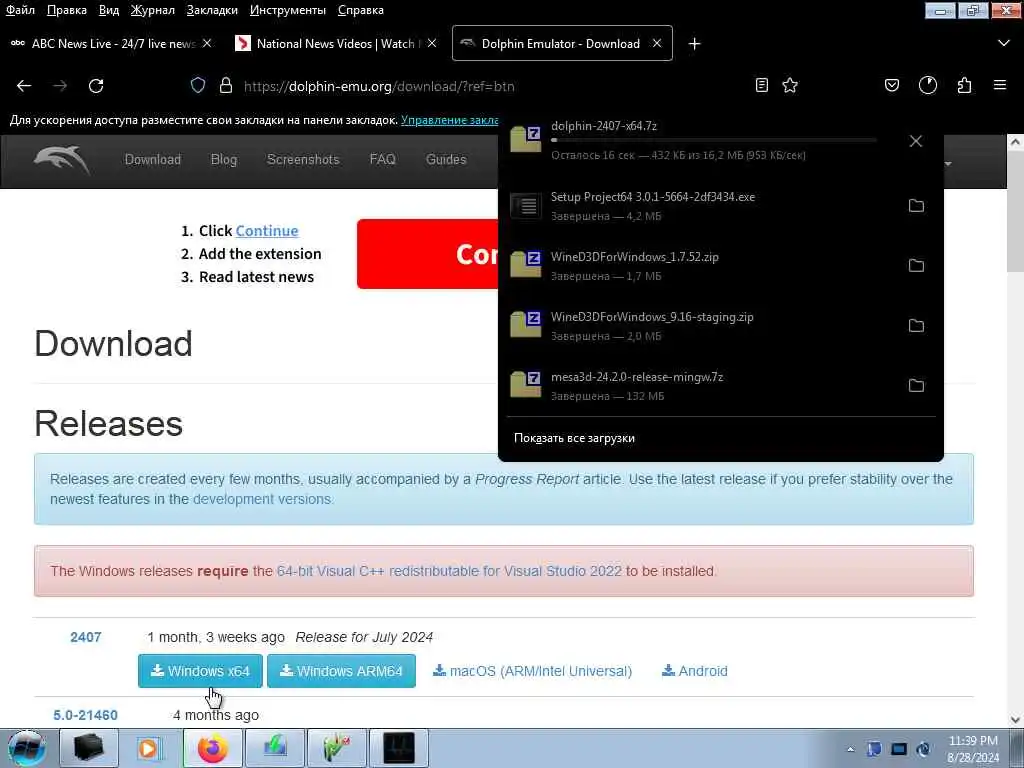Image resolution: width=1024 pixels, height=768 pixels.
Task: Download the Windows x64 build of 2407
Action: 200,671
